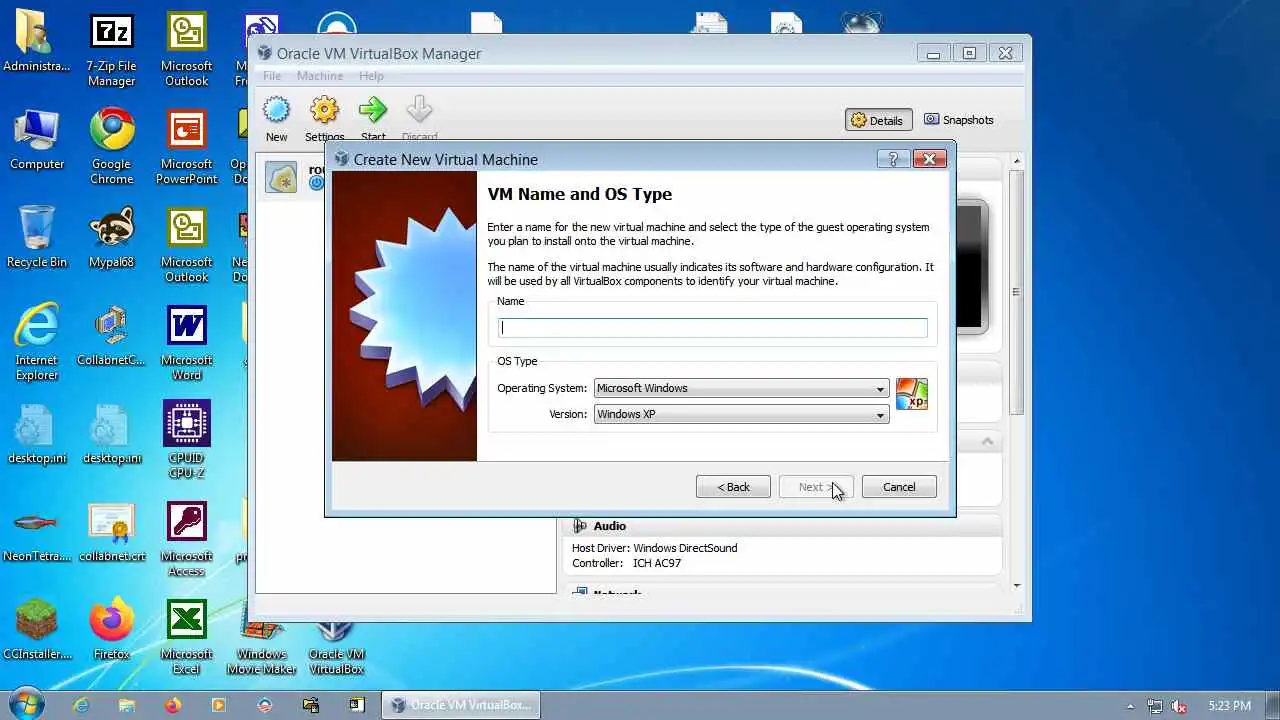The width and height of the screenshot is (1280, 720).
Task: Click the green Start arrow icon
Action: click(373, 112)
